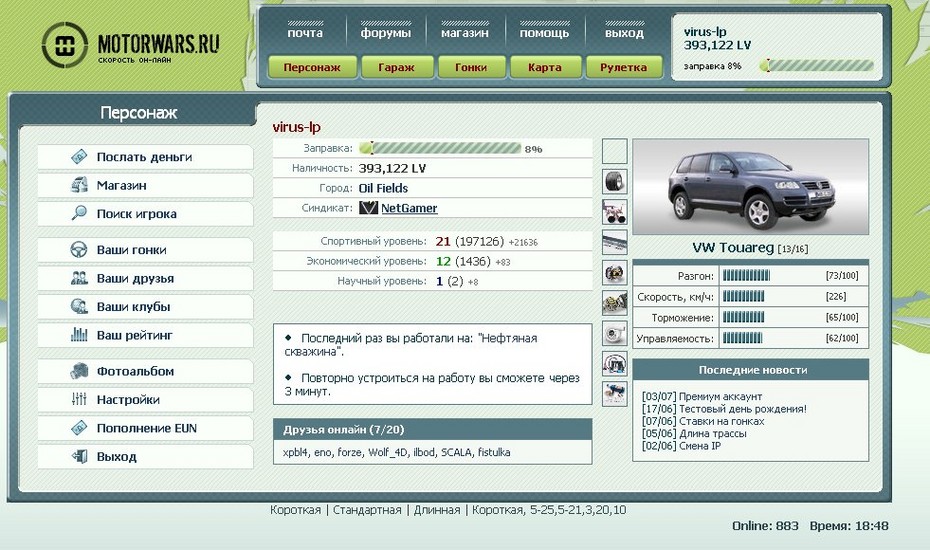This screenshot has height=550, width=930.
Task: Select the last part icon below nitrous
Action: 614,394
